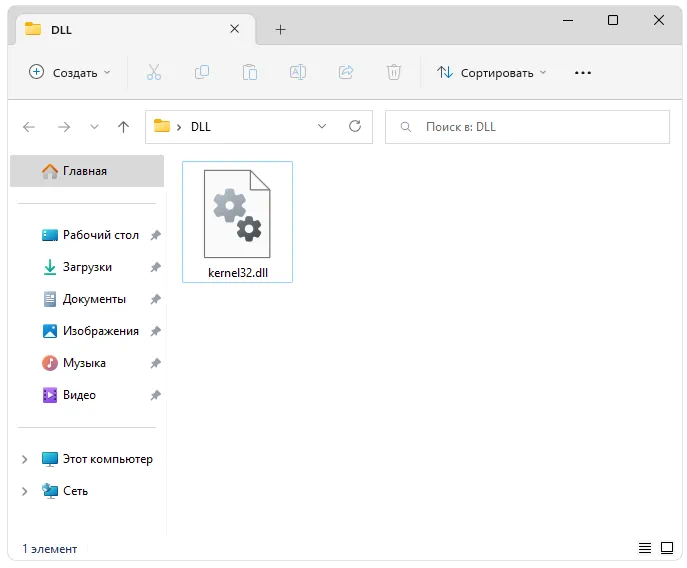Select Сеть in the sidebar
687x568 pixels.
[x=64, y=491]
